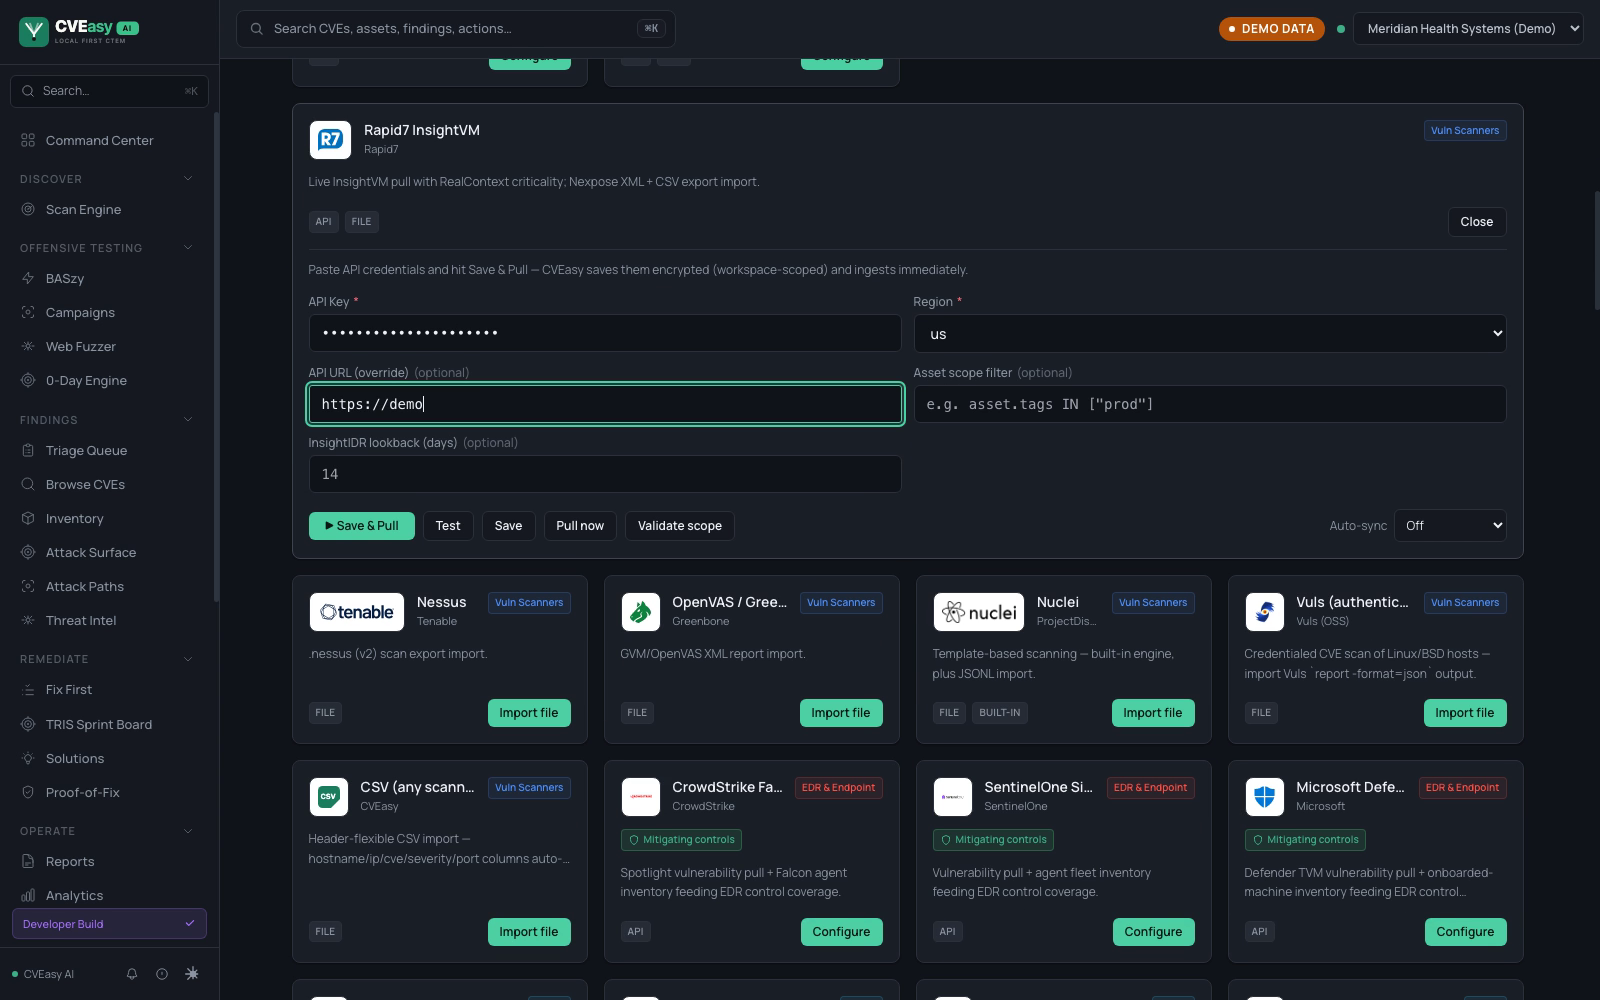
Task: Click Pull now
Action: point(580,526)
